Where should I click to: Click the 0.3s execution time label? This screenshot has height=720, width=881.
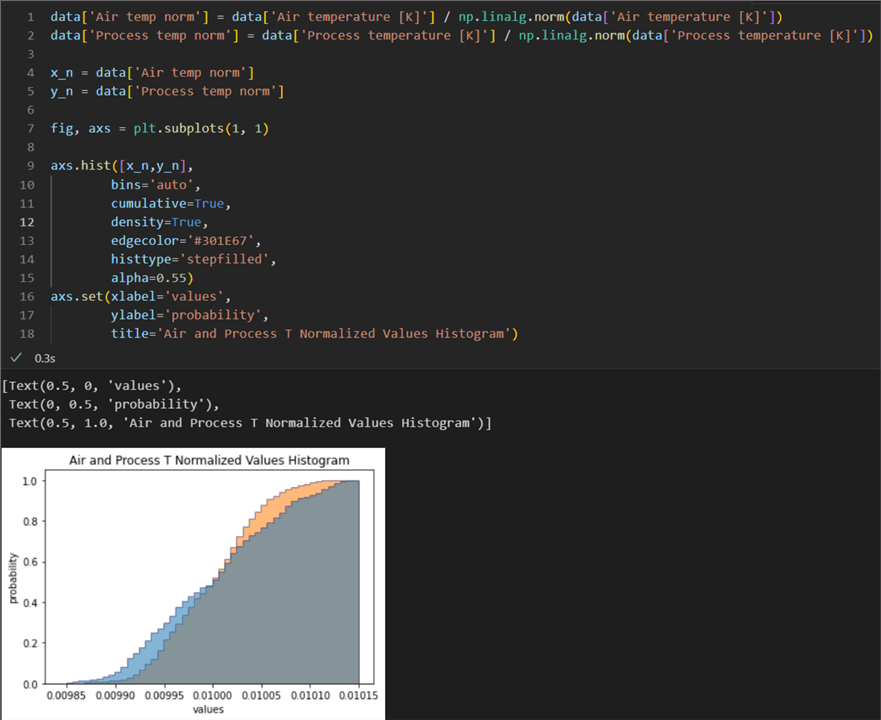tap(45, 357)
